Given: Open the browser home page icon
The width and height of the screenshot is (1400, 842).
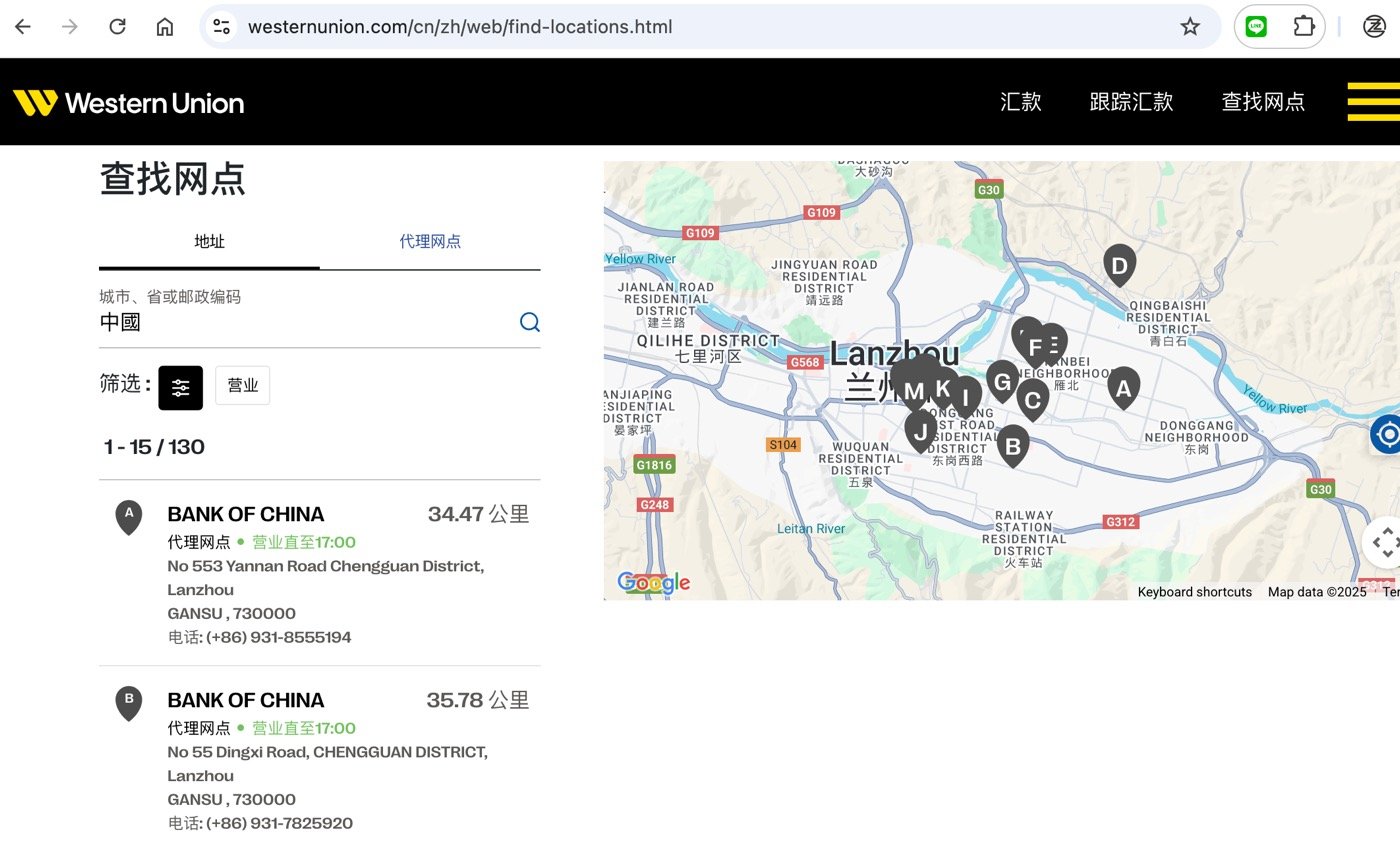Looking at the screenshot, I should [165, 27].
